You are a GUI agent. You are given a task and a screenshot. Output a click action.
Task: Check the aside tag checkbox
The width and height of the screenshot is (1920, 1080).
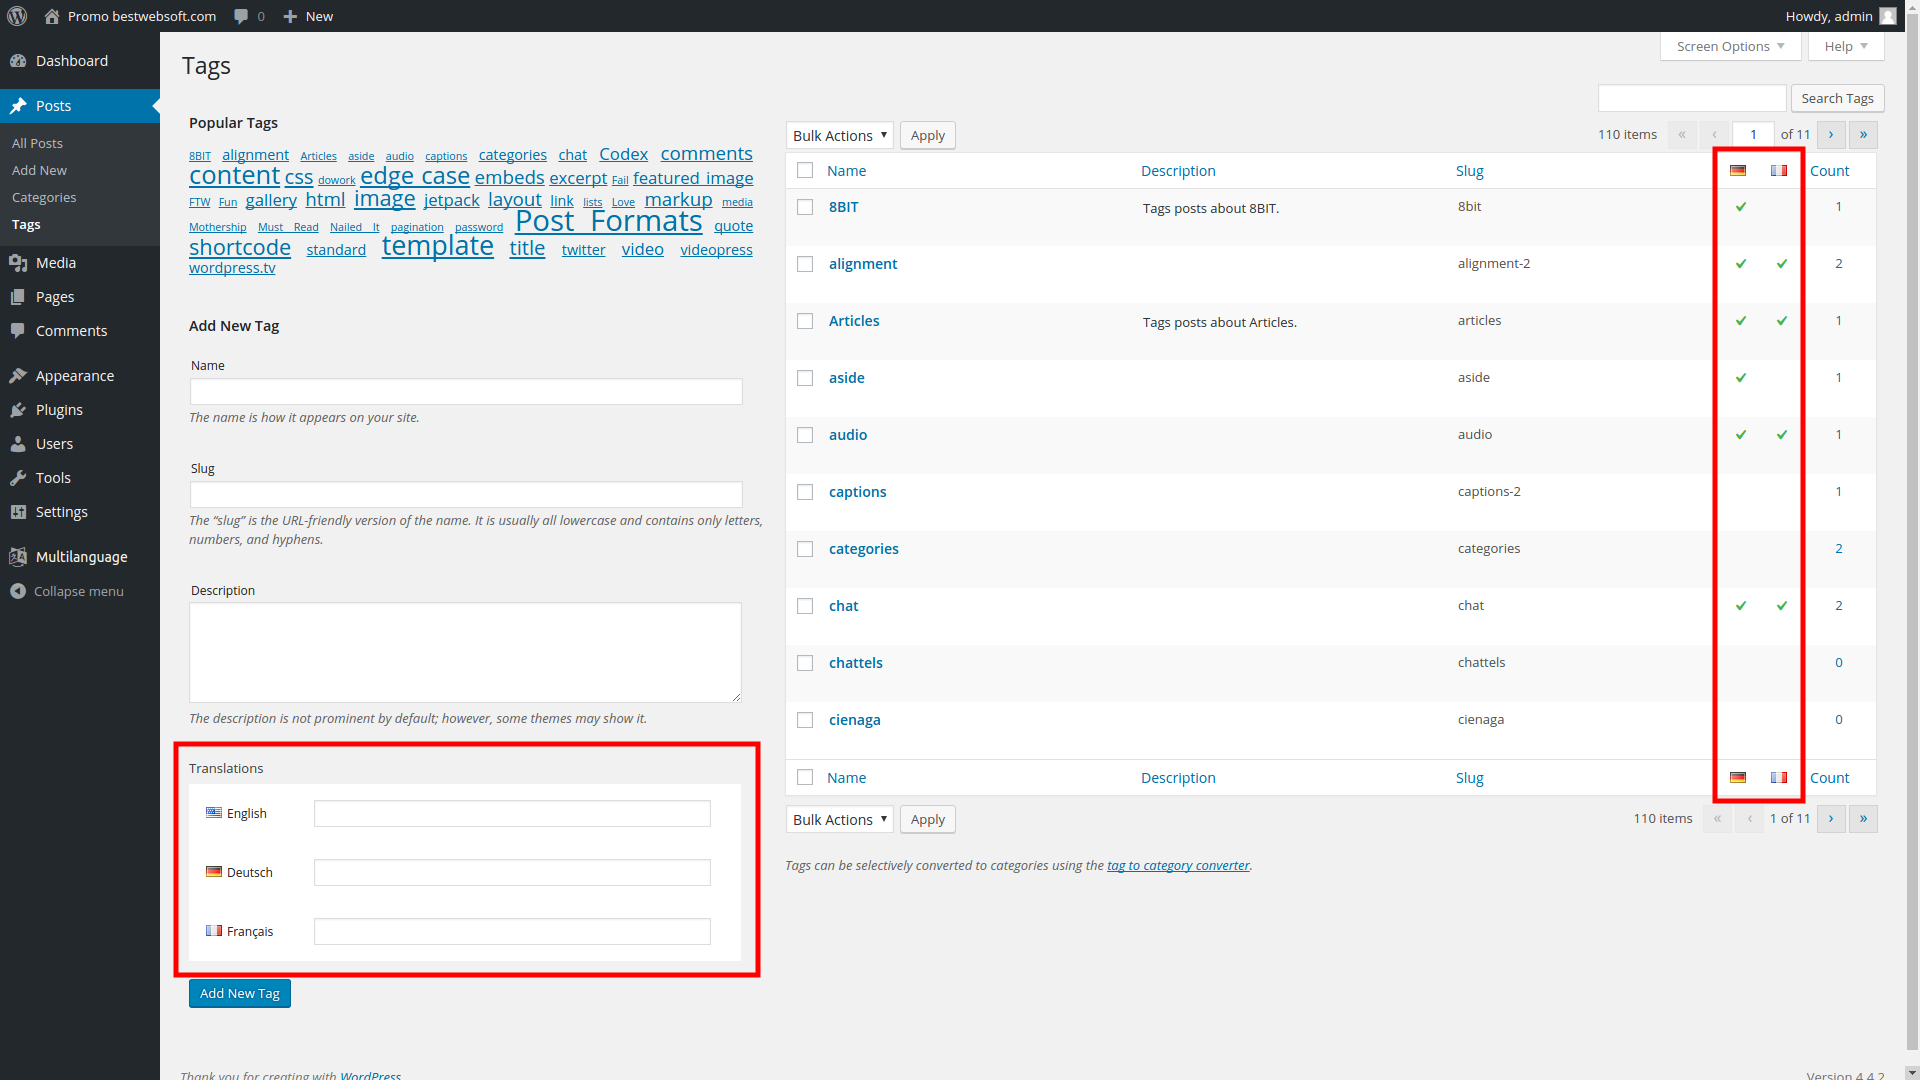coord(805,378)
